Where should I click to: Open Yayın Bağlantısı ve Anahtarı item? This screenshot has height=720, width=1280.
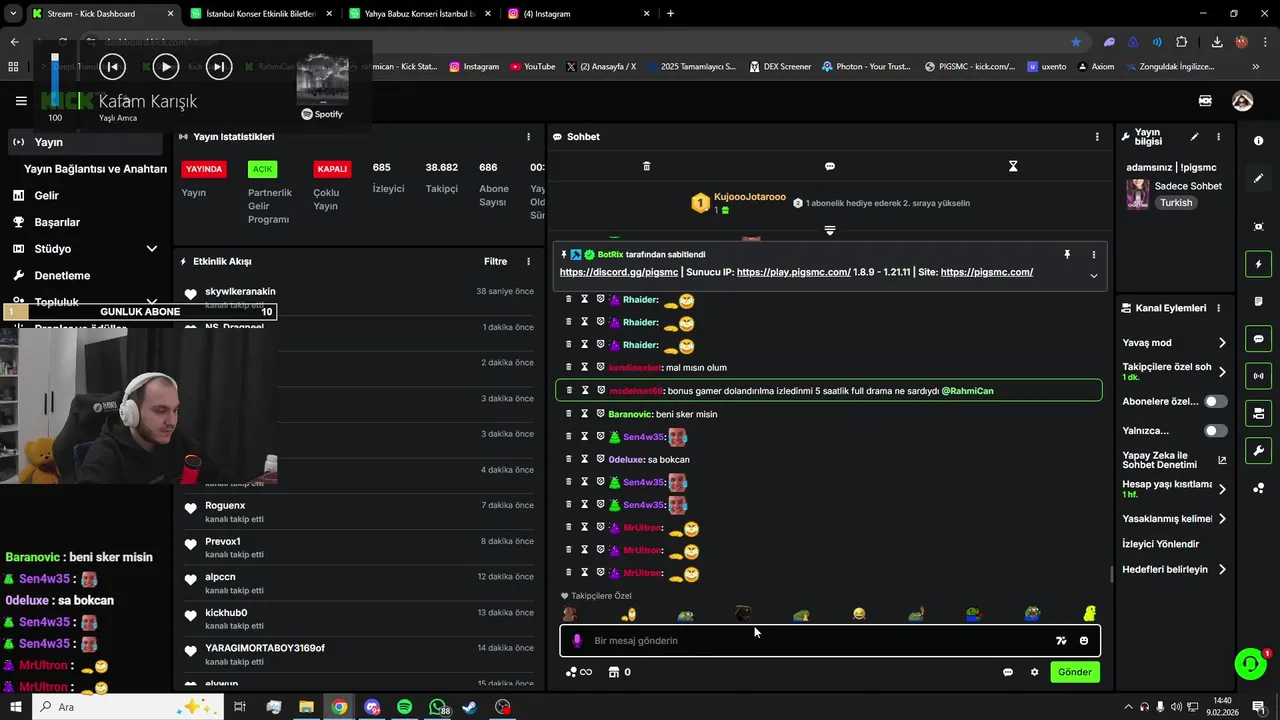95,169
